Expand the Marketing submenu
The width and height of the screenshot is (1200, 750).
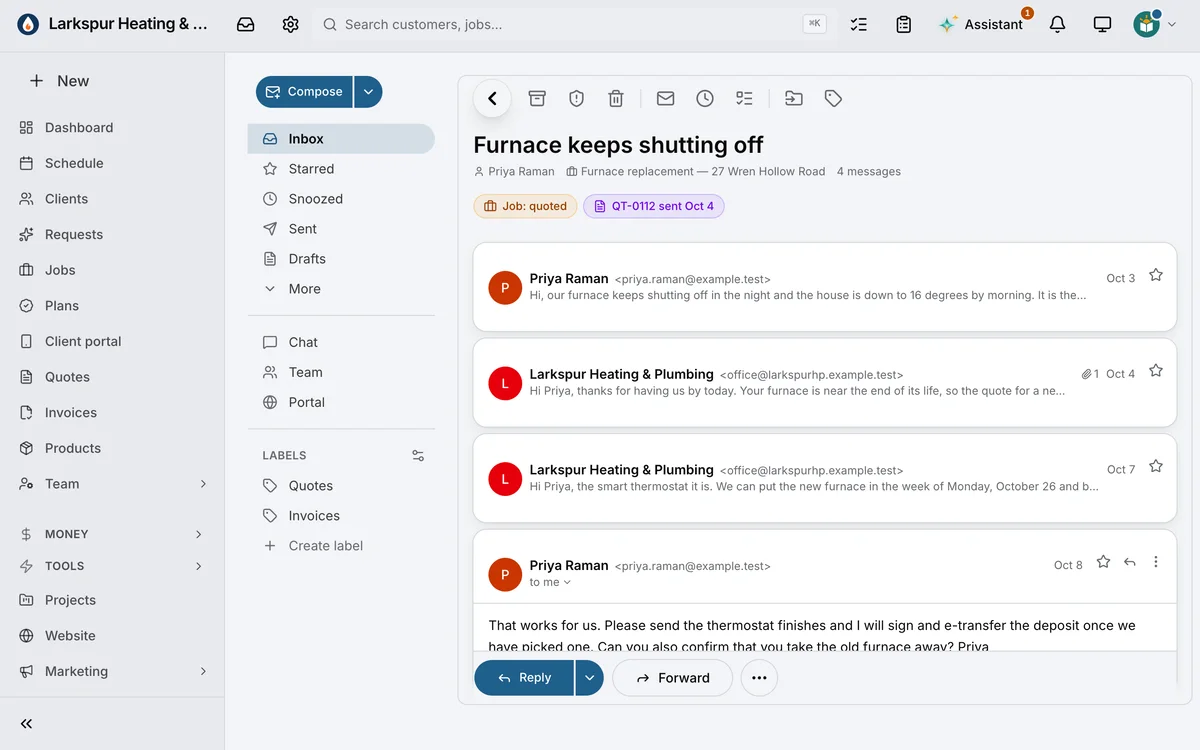tap(203, 671)
